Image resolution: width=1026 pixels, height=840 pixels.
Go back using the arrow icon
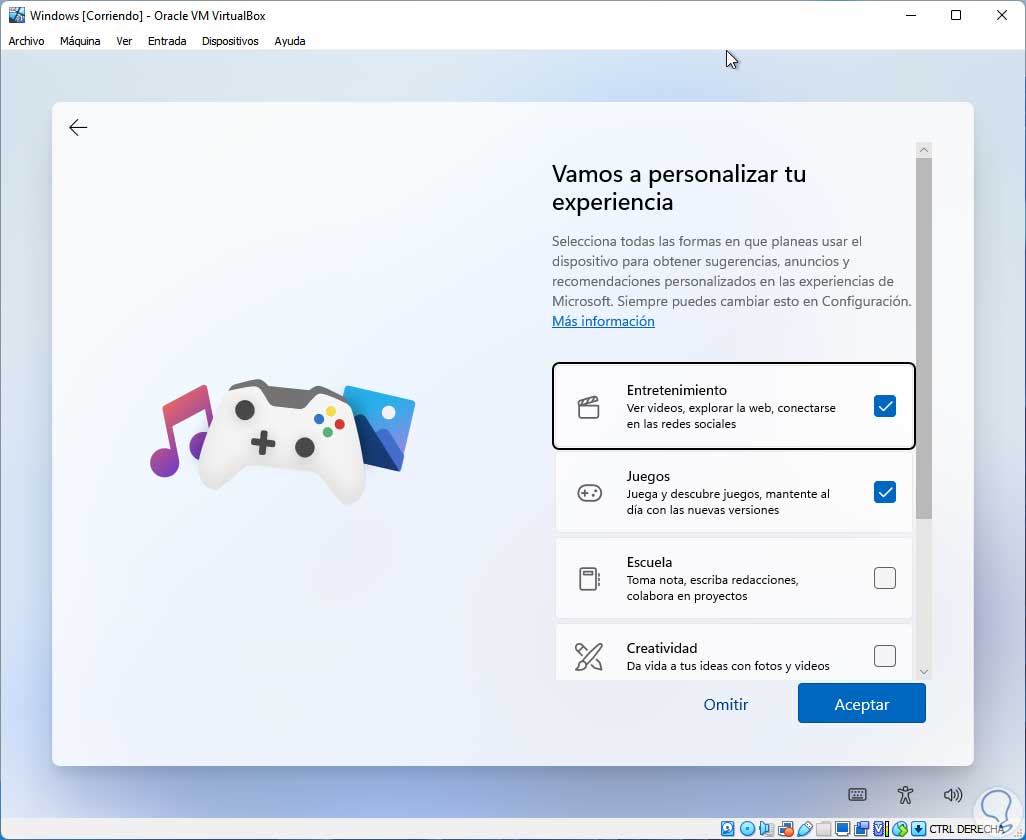(x=78, y=127)
